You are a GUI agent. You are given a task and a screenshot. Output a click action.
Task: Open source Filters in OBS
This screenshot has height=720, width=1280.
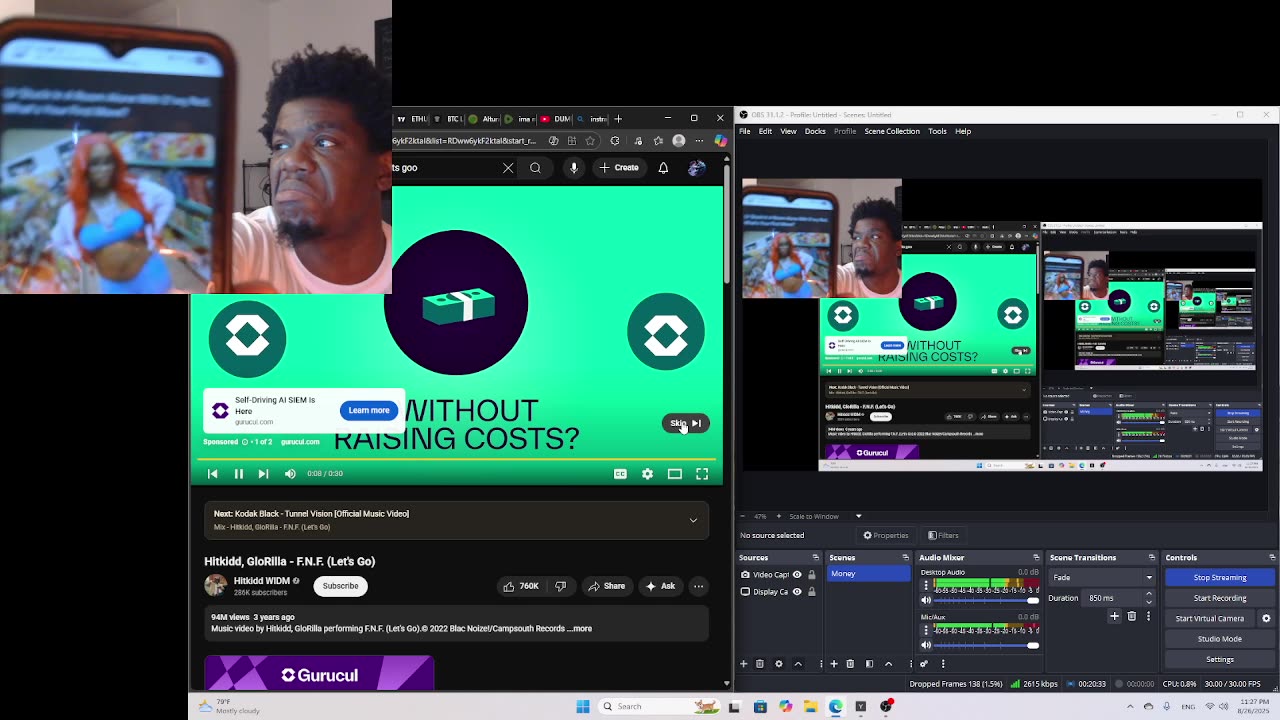(x=943, y=535)
